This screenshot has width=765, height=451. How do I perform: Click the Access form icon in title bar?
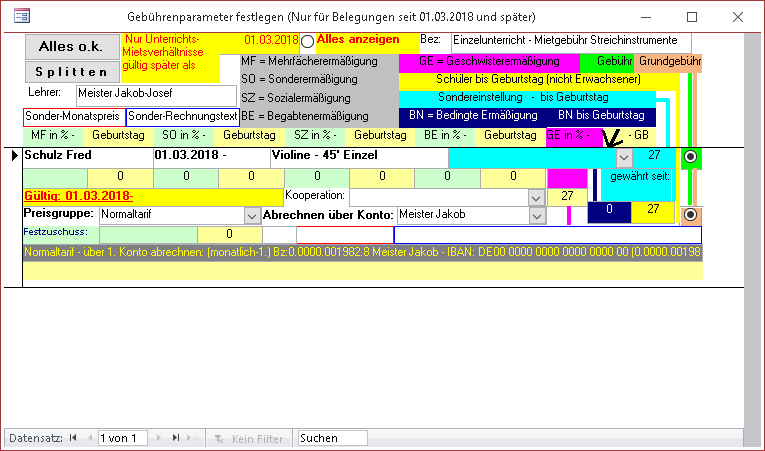click(20, 17)
